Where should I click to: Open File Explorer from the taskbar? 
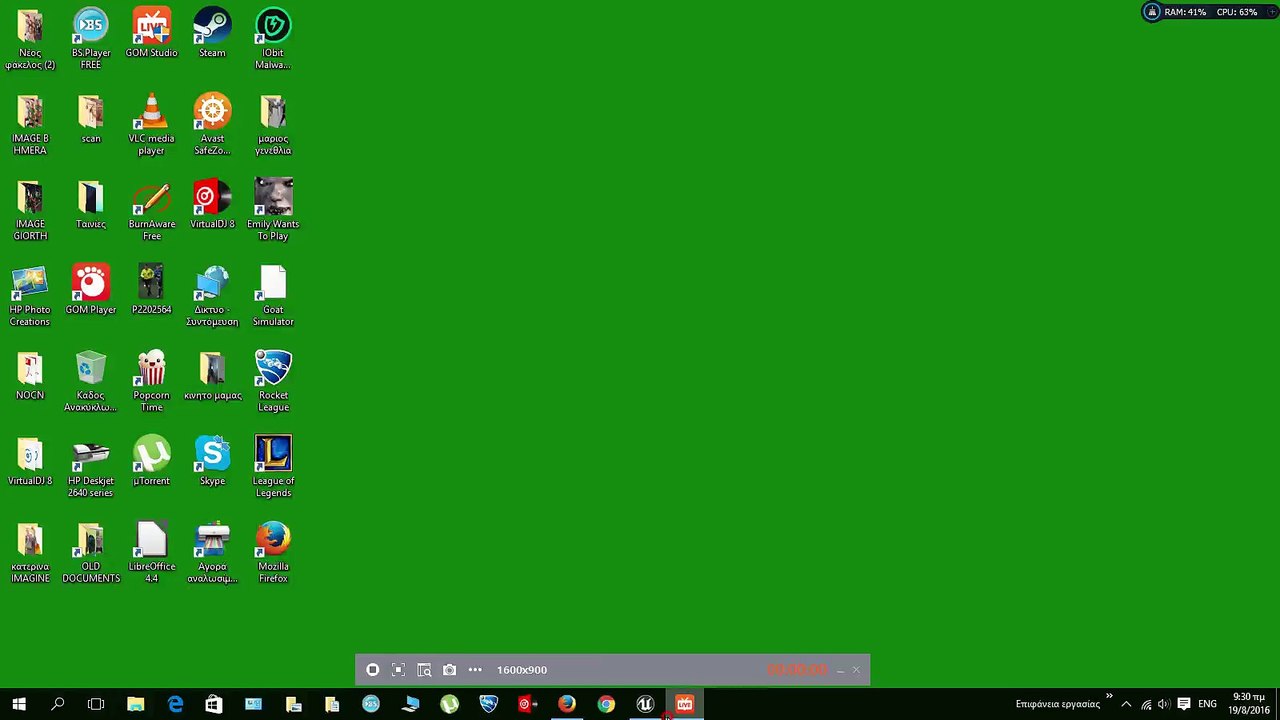click(135, 704)
